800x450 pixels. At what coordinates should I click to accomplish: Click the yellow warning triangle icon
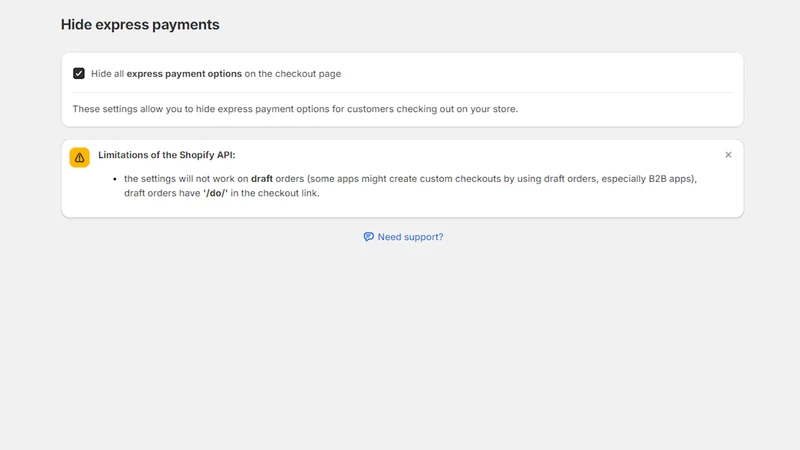(x=80, y=158)
